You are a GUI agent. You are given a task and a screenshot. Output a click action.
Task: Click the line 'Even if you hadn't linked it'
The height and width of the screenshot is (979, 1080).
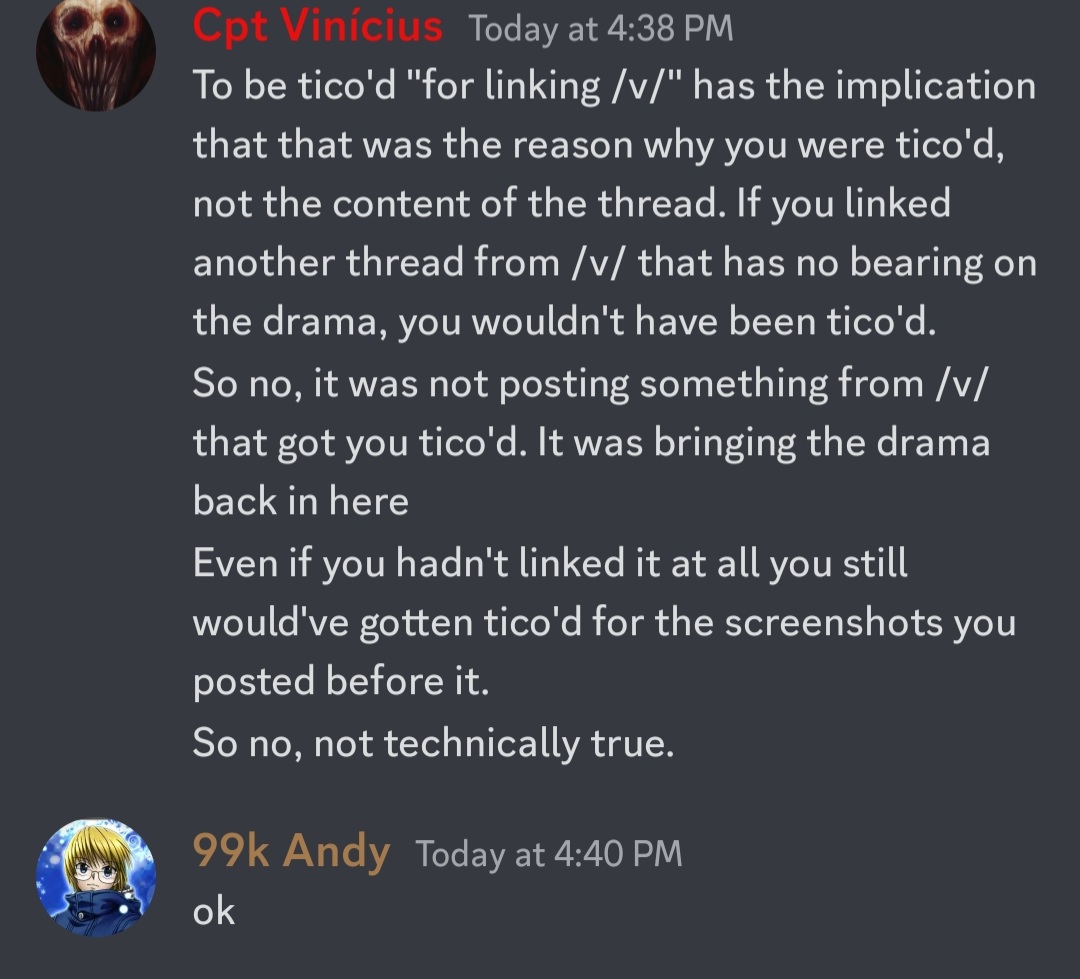(550, 564)
